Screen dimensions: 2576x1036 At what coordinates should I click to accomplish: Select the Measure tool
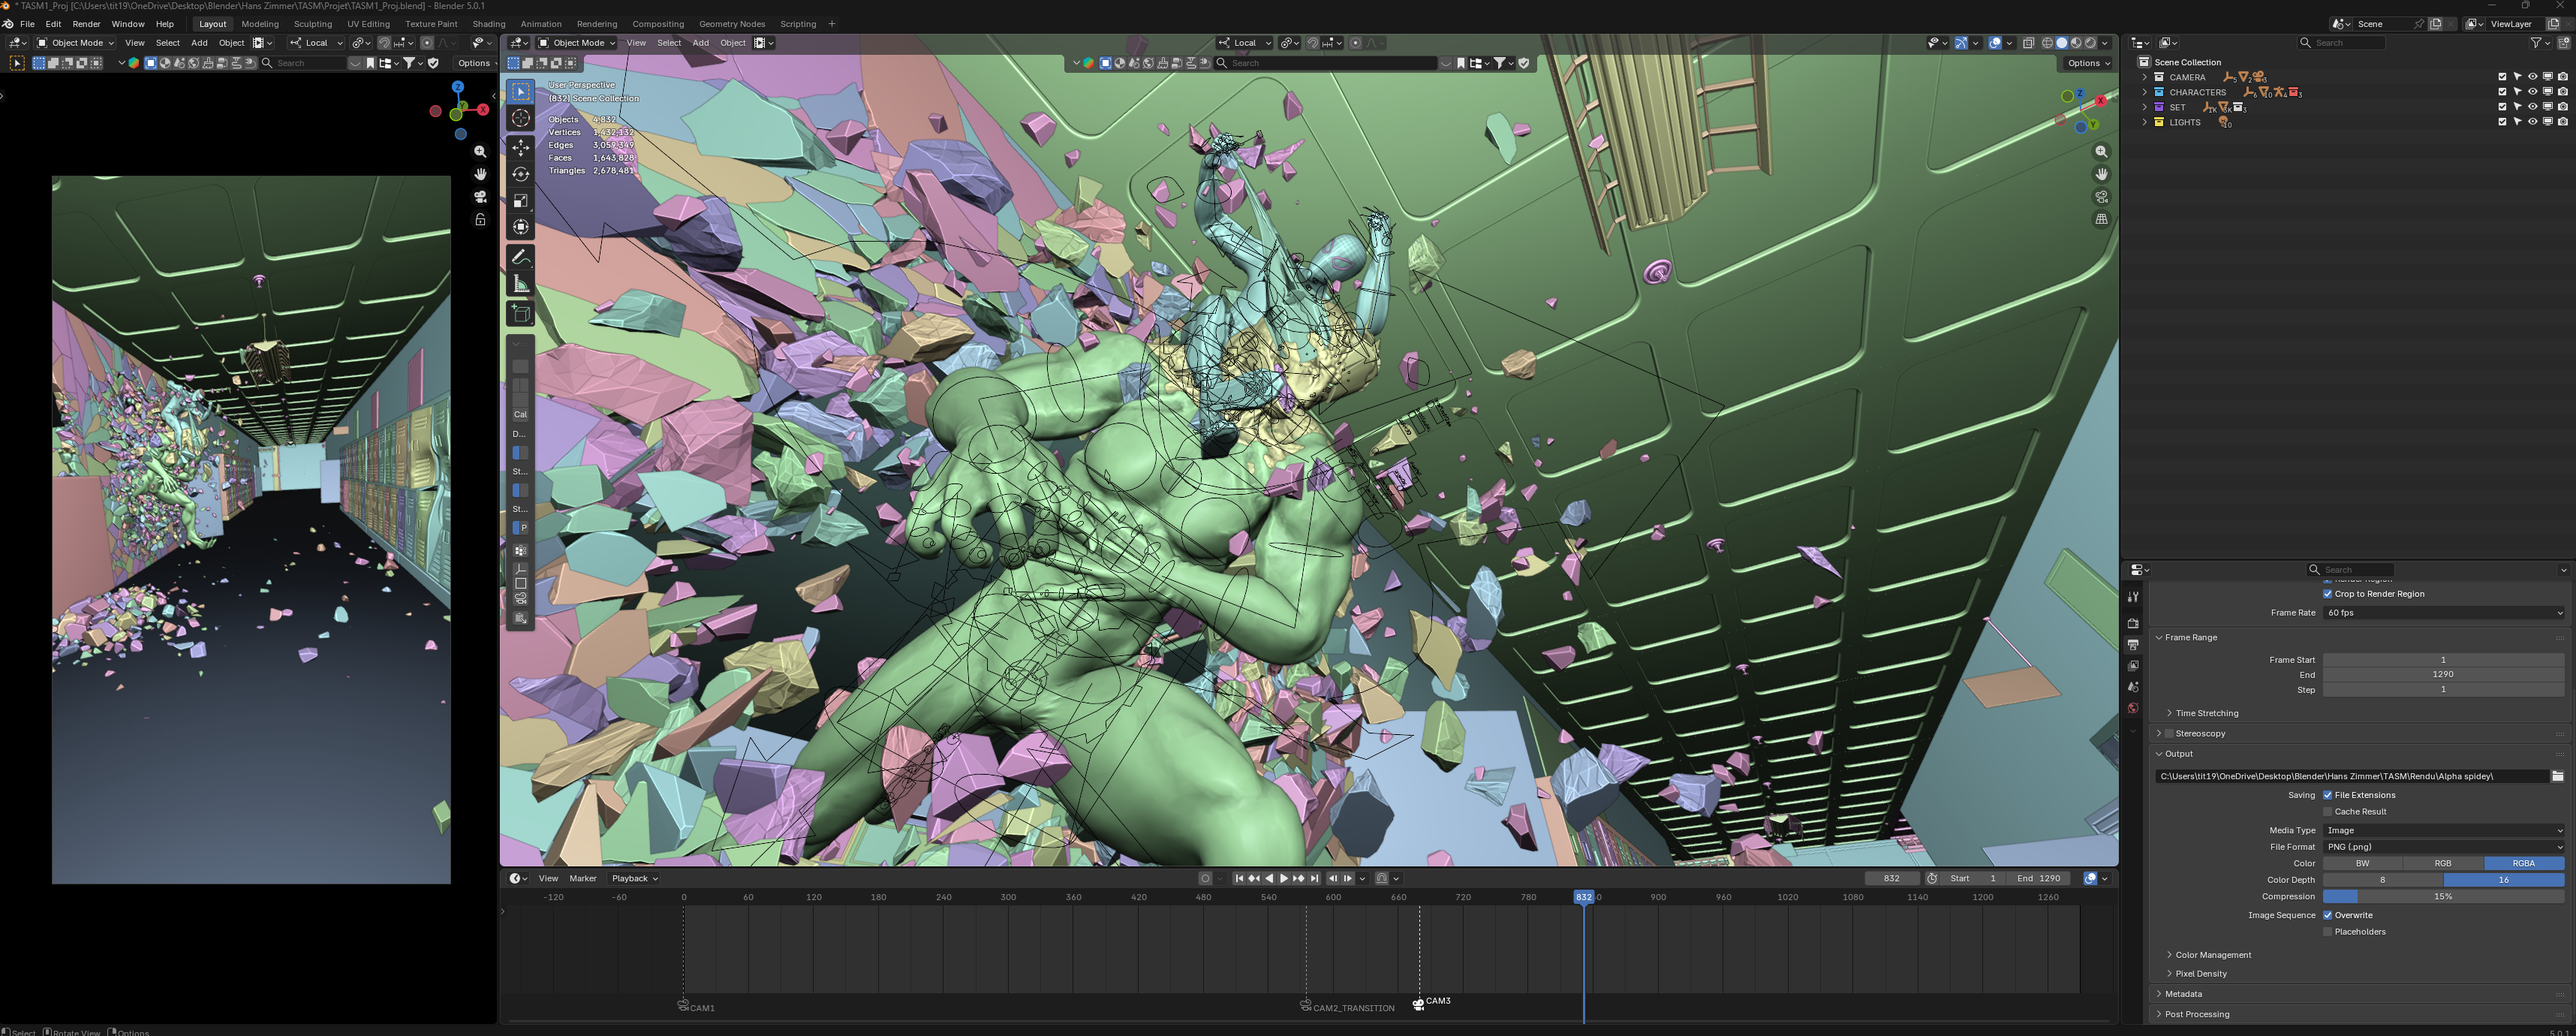pos(521,283)
